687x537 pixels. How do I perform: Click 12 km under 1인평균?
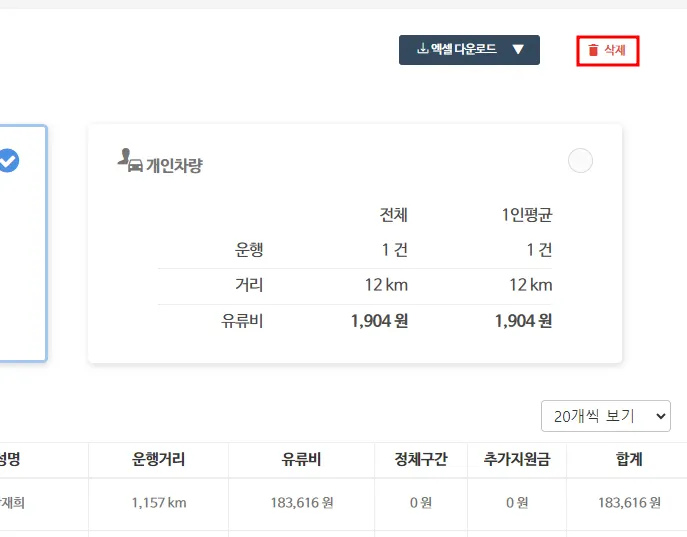pyautogui.click(x=531, y=285)
